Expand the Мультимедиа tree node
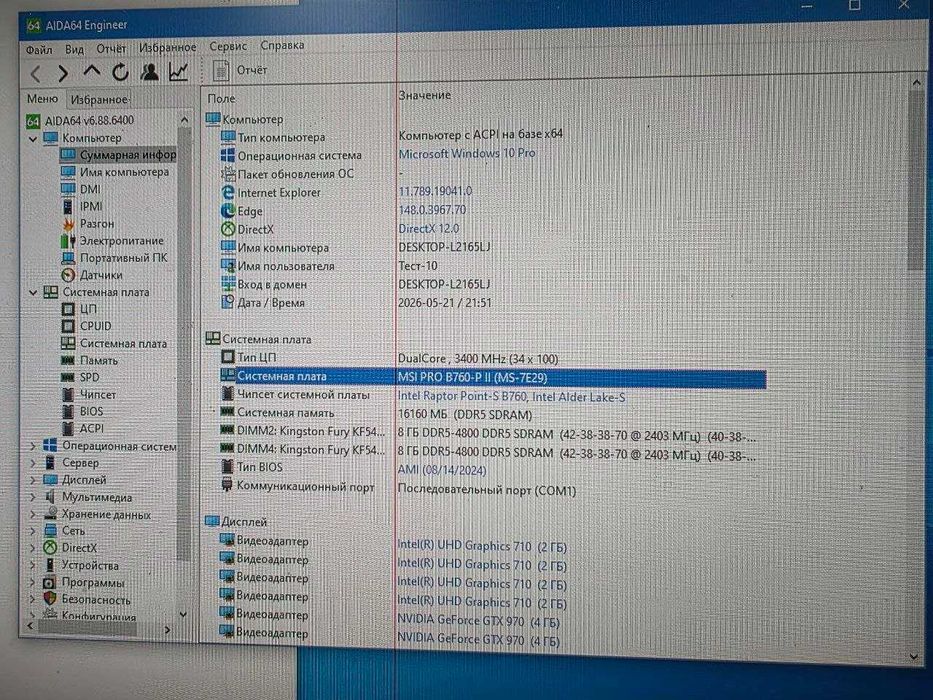This screenshot has width=933, height=700. coord(33,497)
